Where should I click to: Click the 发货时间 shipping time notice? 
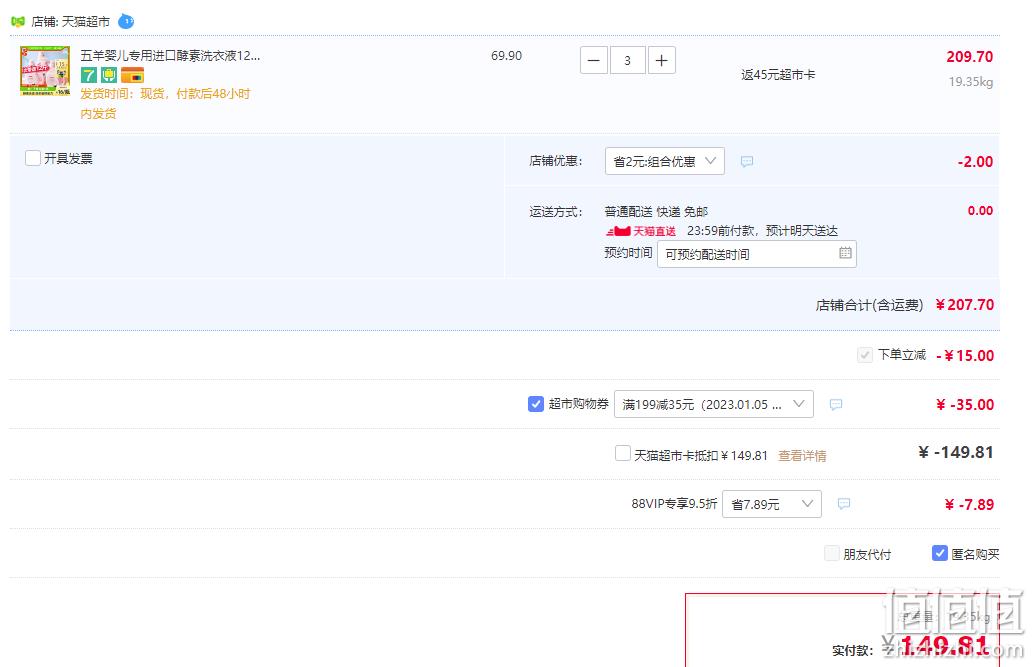point(165,103)
